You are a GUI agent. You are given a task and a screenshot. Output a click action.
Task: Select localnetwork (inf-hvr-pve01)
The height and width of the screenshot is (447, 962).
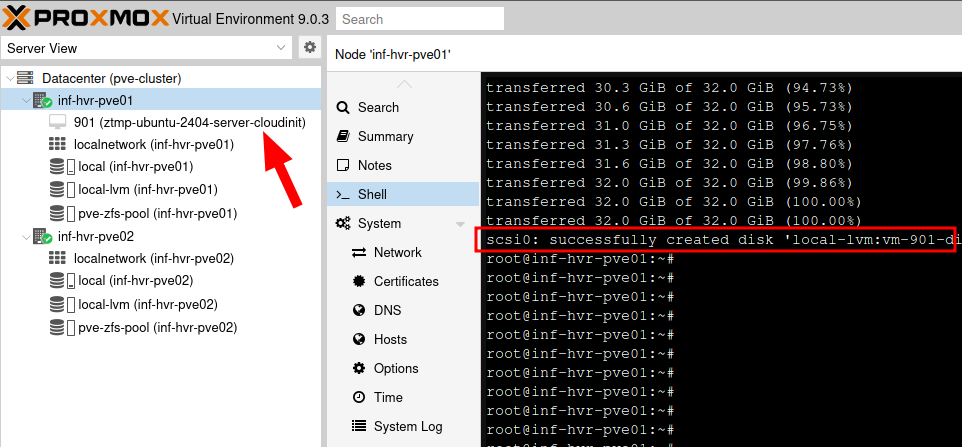coord(154,145)
